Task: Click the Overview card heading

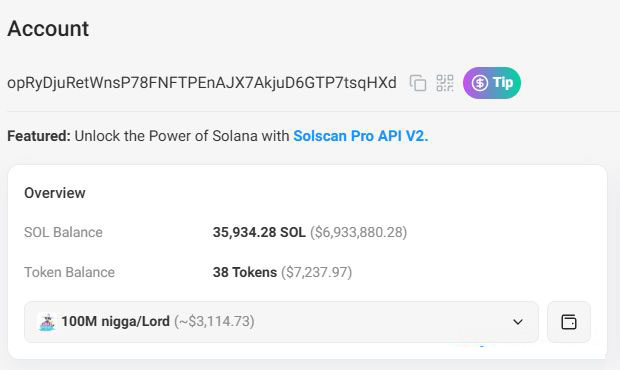Action: click(55, 193)
